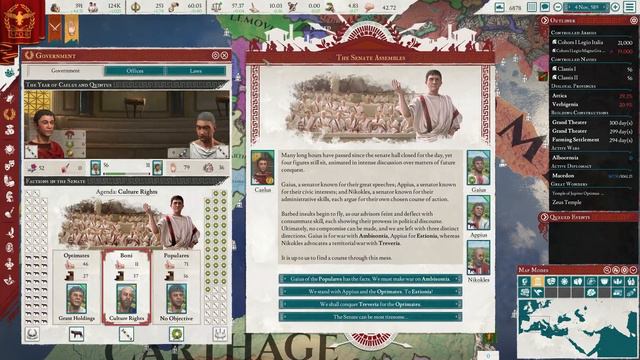Screen dimensions: 640x360
Task: Open the Roman eagle country shield
Action: click(x=20, y=20)
